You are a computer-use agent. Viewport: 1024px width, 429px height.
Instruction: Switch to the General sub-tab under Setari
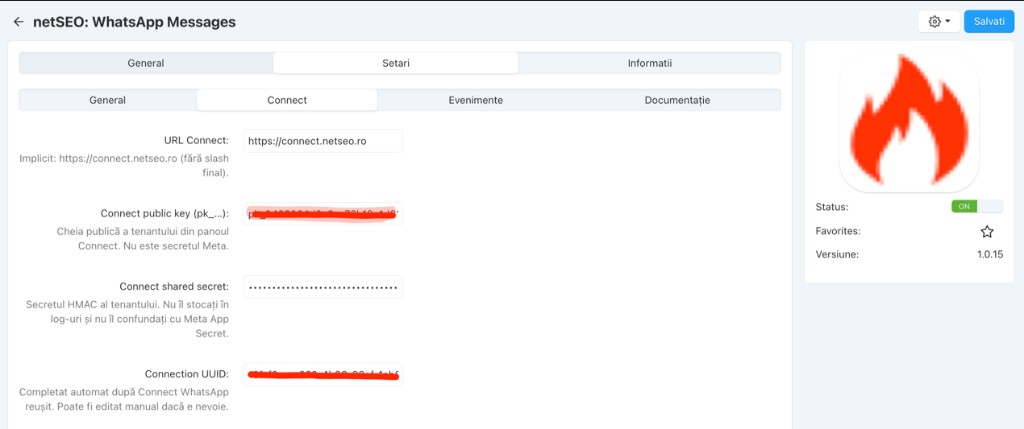tap(108, 100)
